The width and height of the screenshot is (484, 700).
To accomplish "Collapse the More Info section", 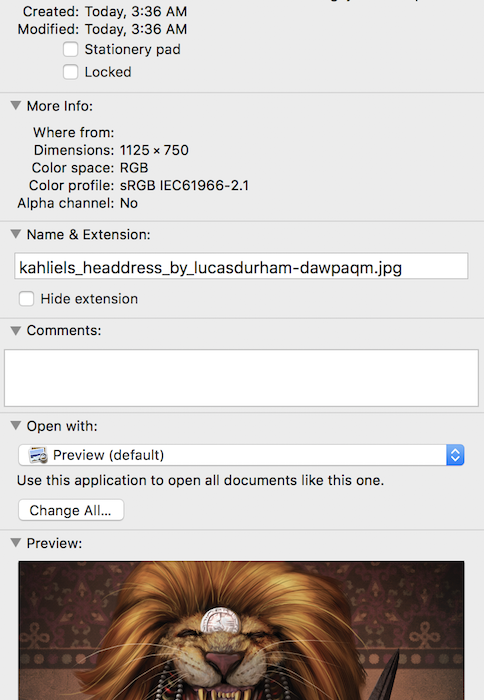I will (16, 106).
